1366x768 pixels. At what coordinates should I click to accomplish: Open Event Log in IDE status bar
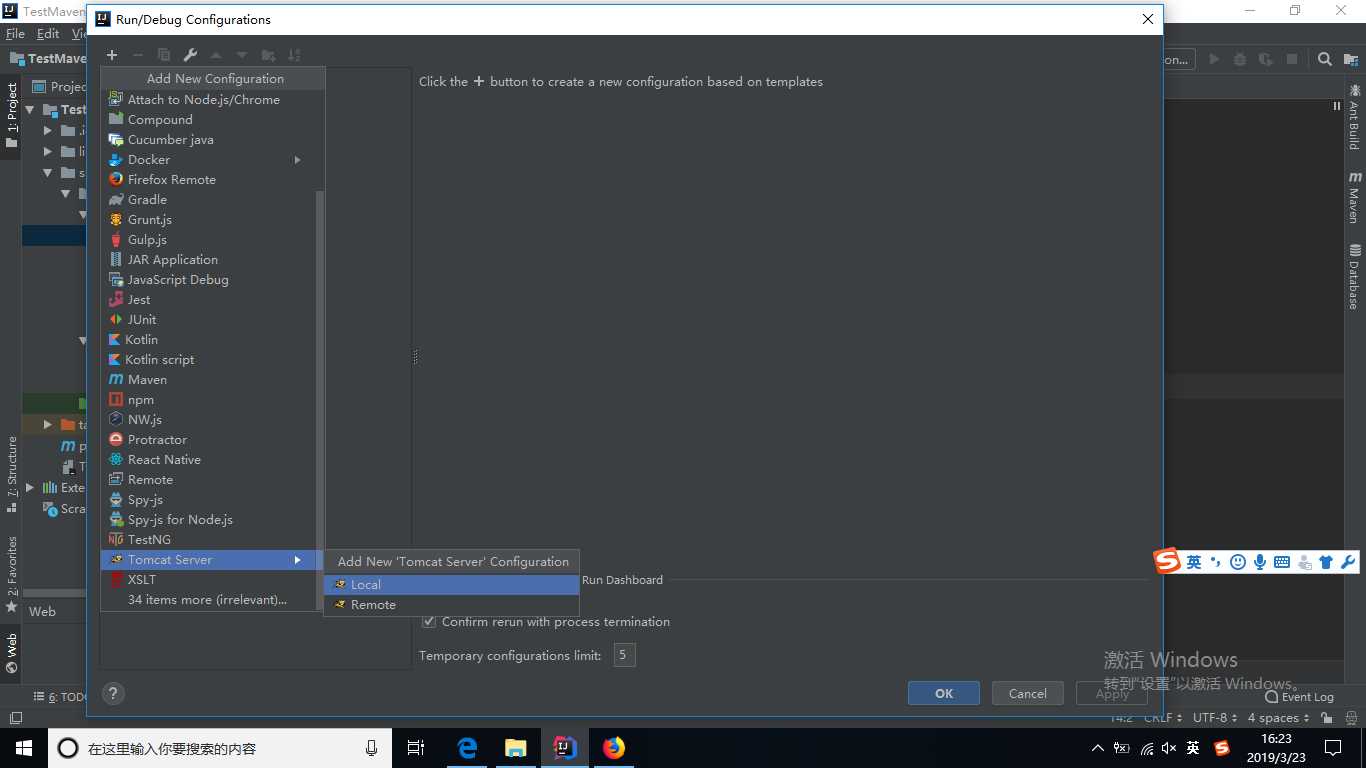click(1300, 696)
